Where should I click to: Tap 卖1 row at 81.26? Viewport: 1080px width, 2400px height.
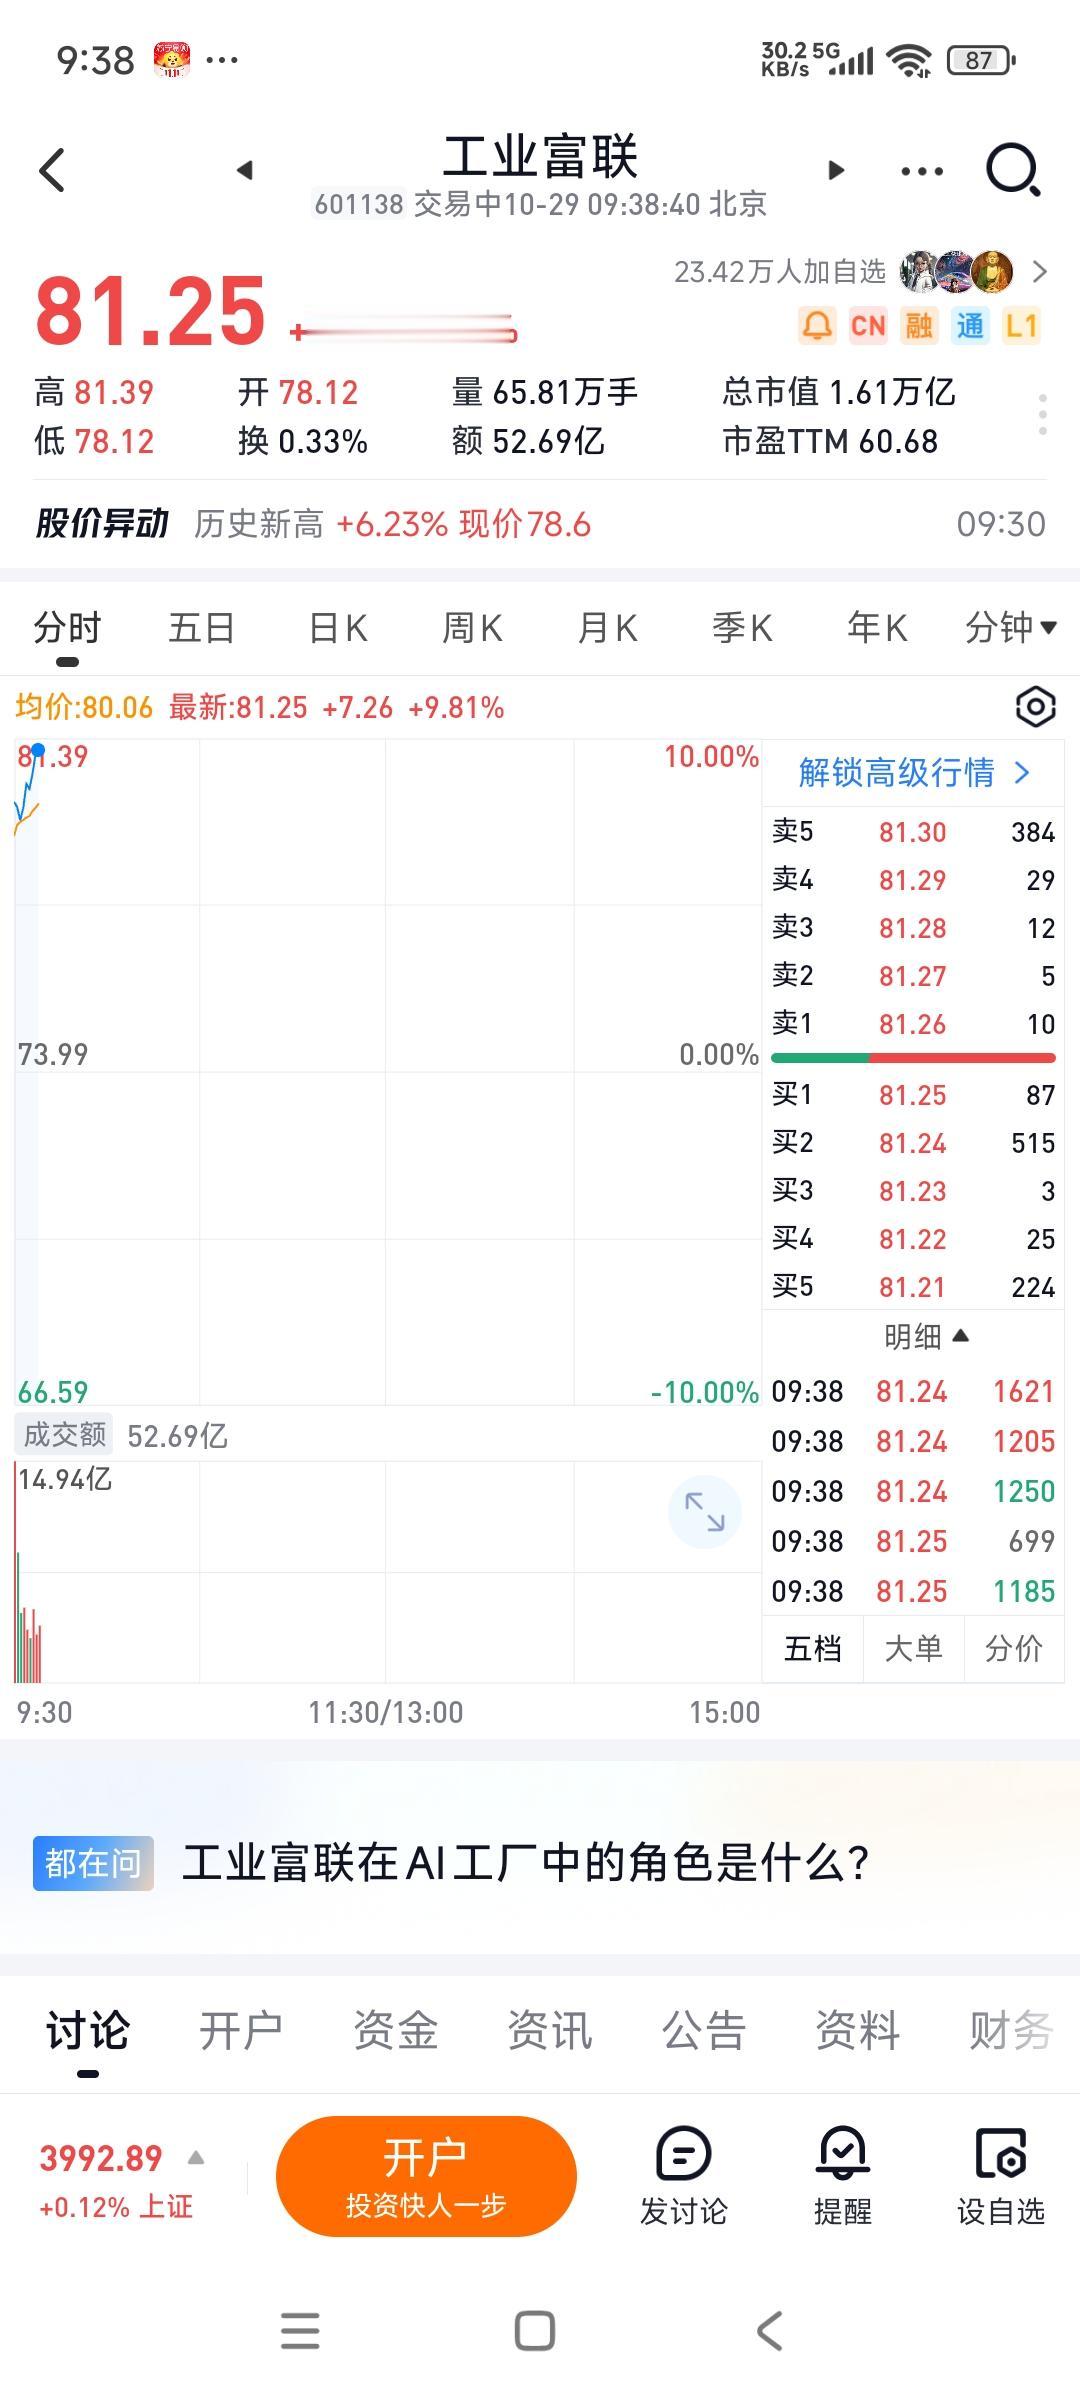click(x=913, y=1024)
